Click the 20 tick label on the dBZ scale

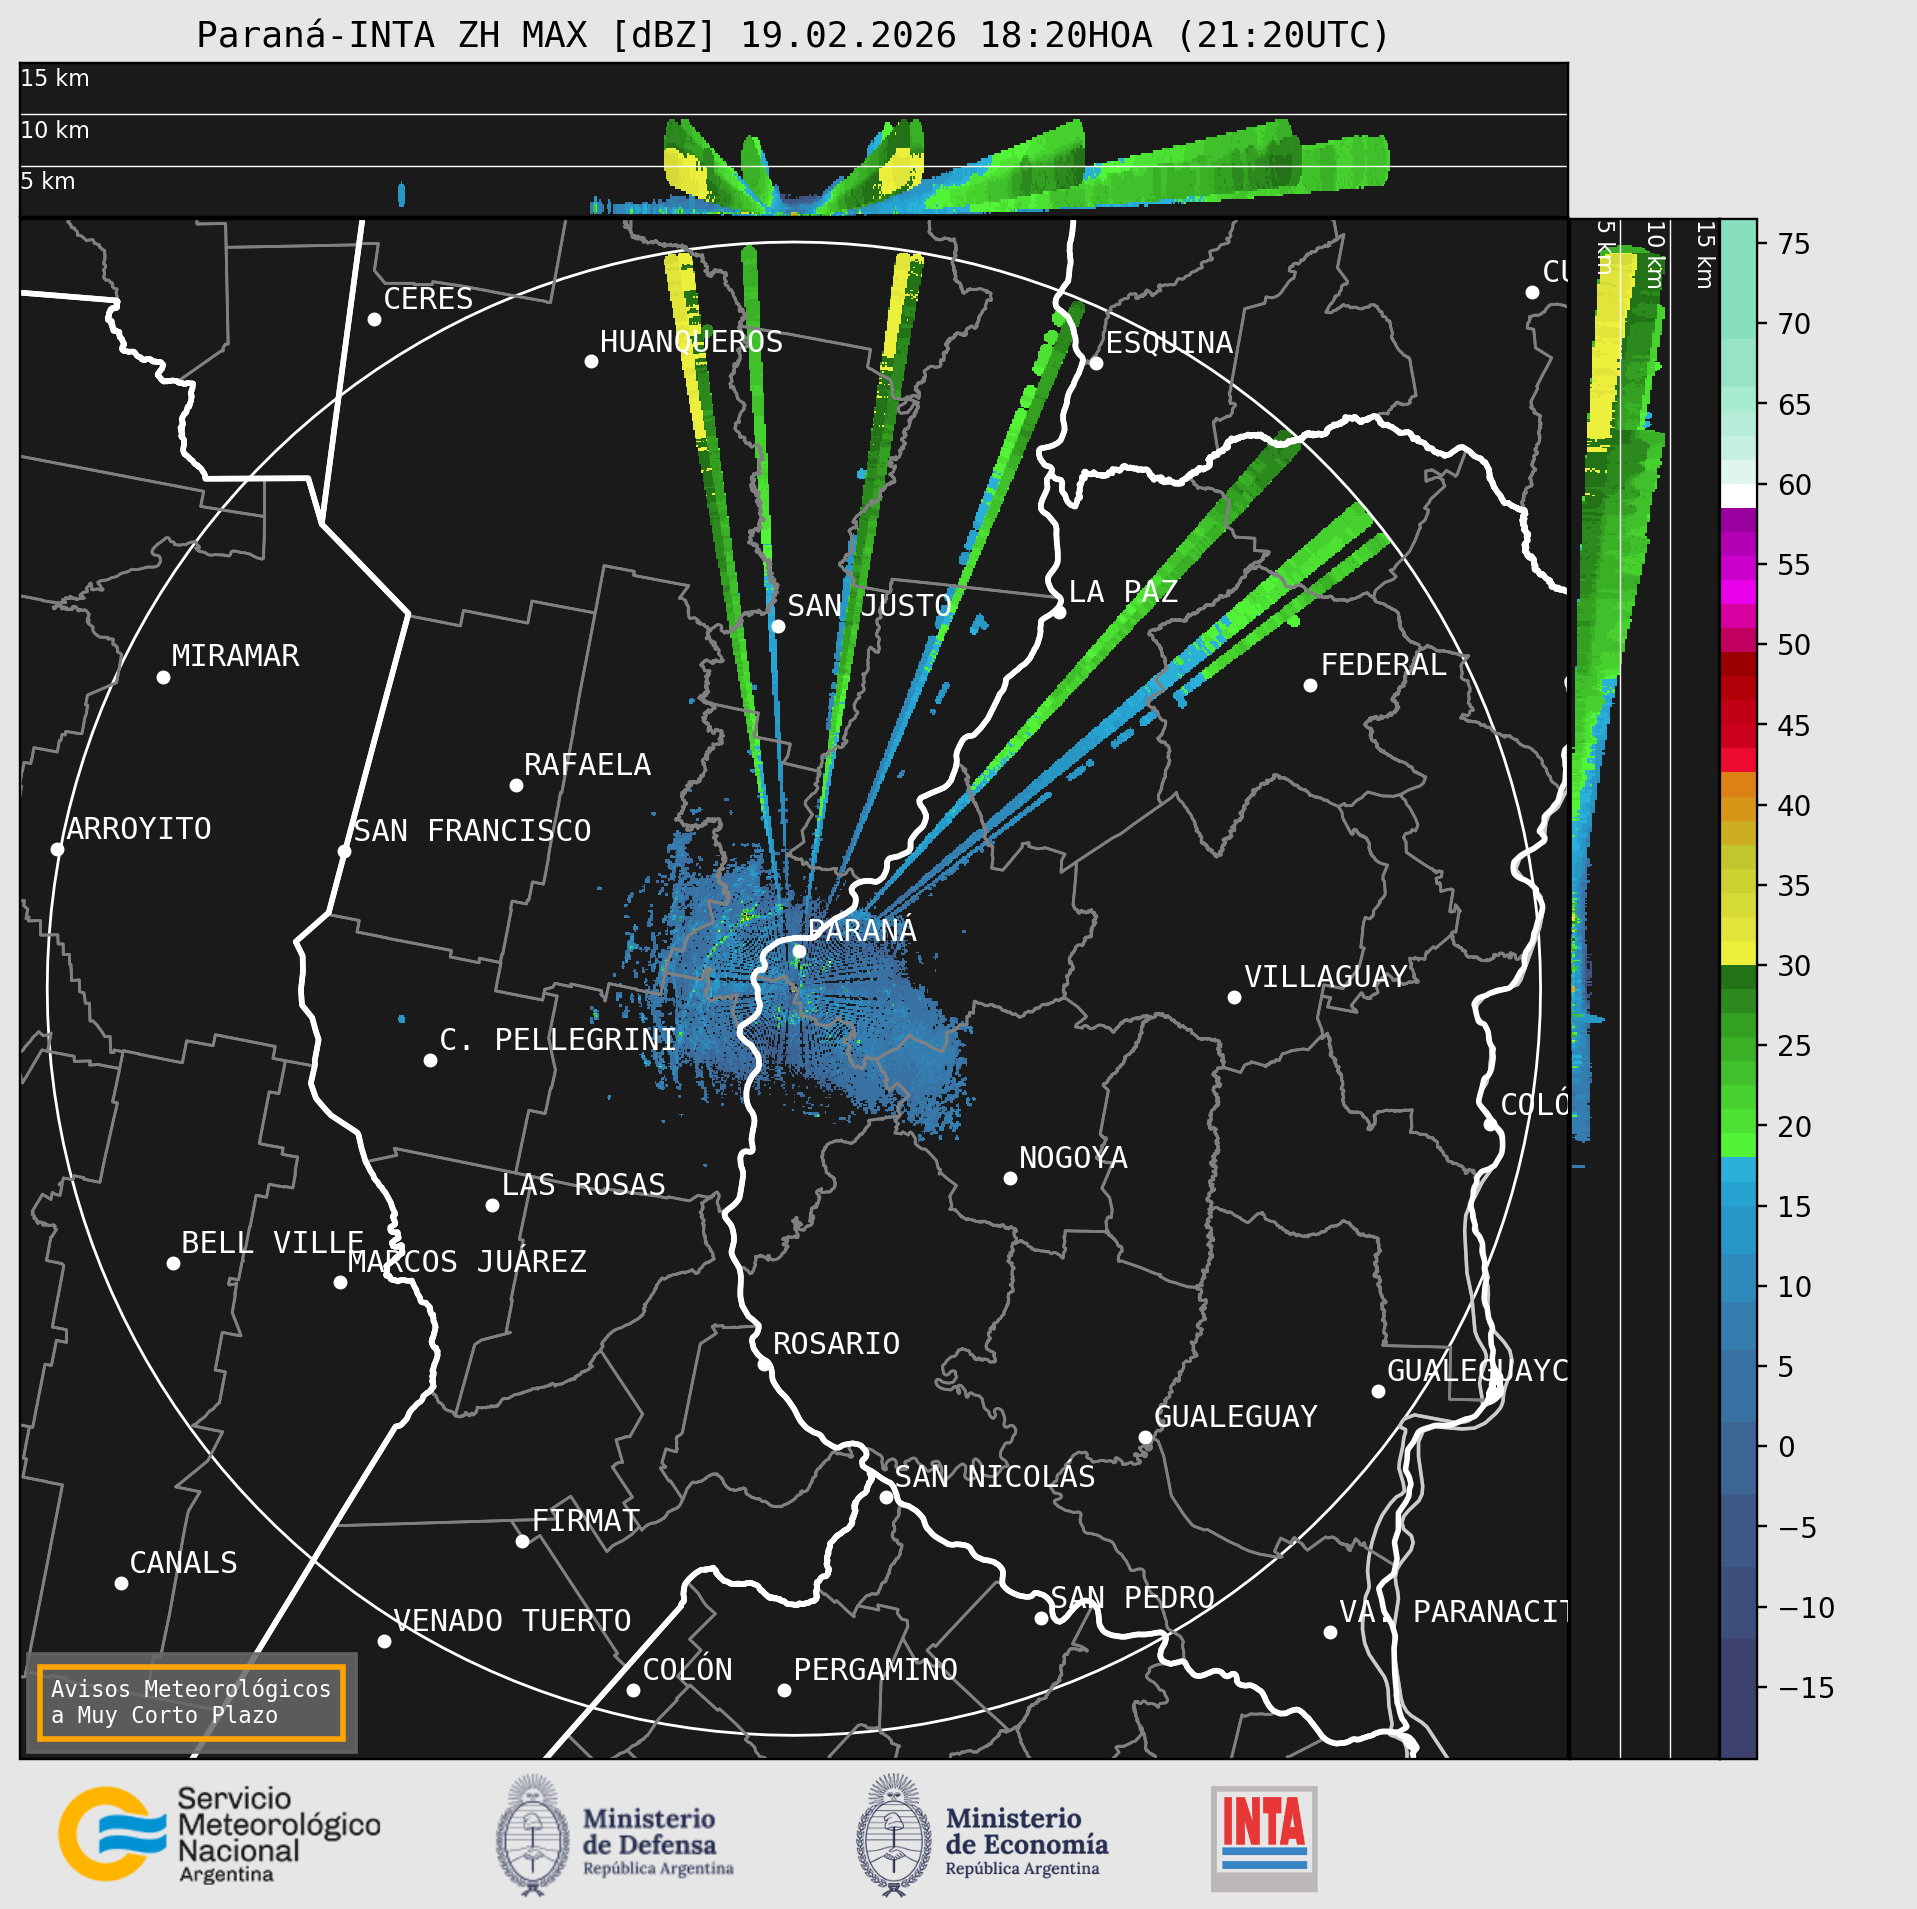tap(1794, 1126)
